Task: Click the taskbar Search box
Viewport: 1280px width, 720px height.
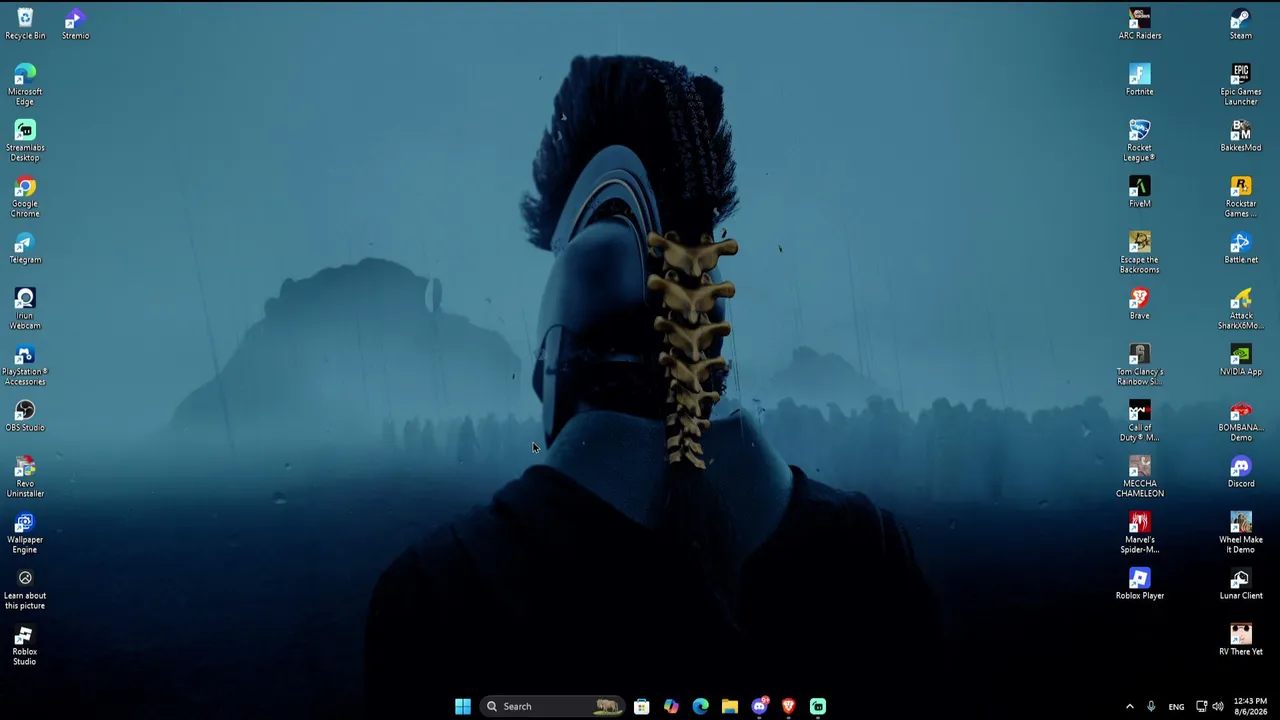Action: pos(552,706)
